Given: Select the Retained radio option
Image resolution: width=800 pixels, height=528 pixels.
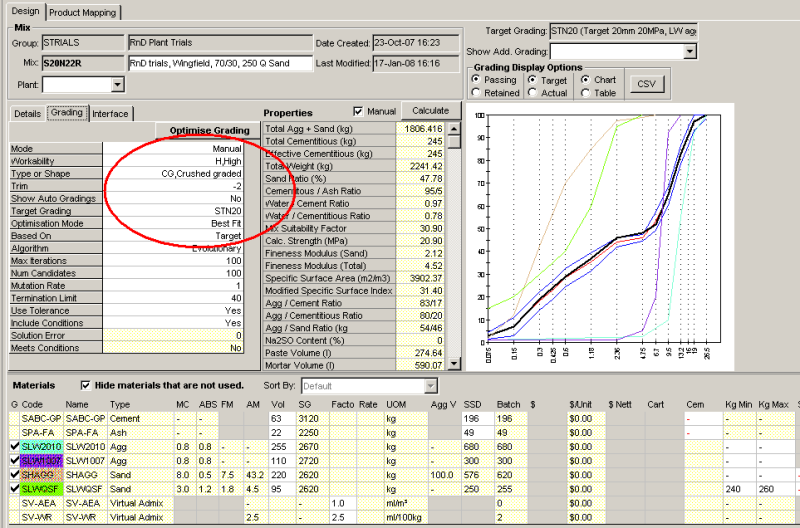Looking at the screenshot, I should (x=476, y=93).
